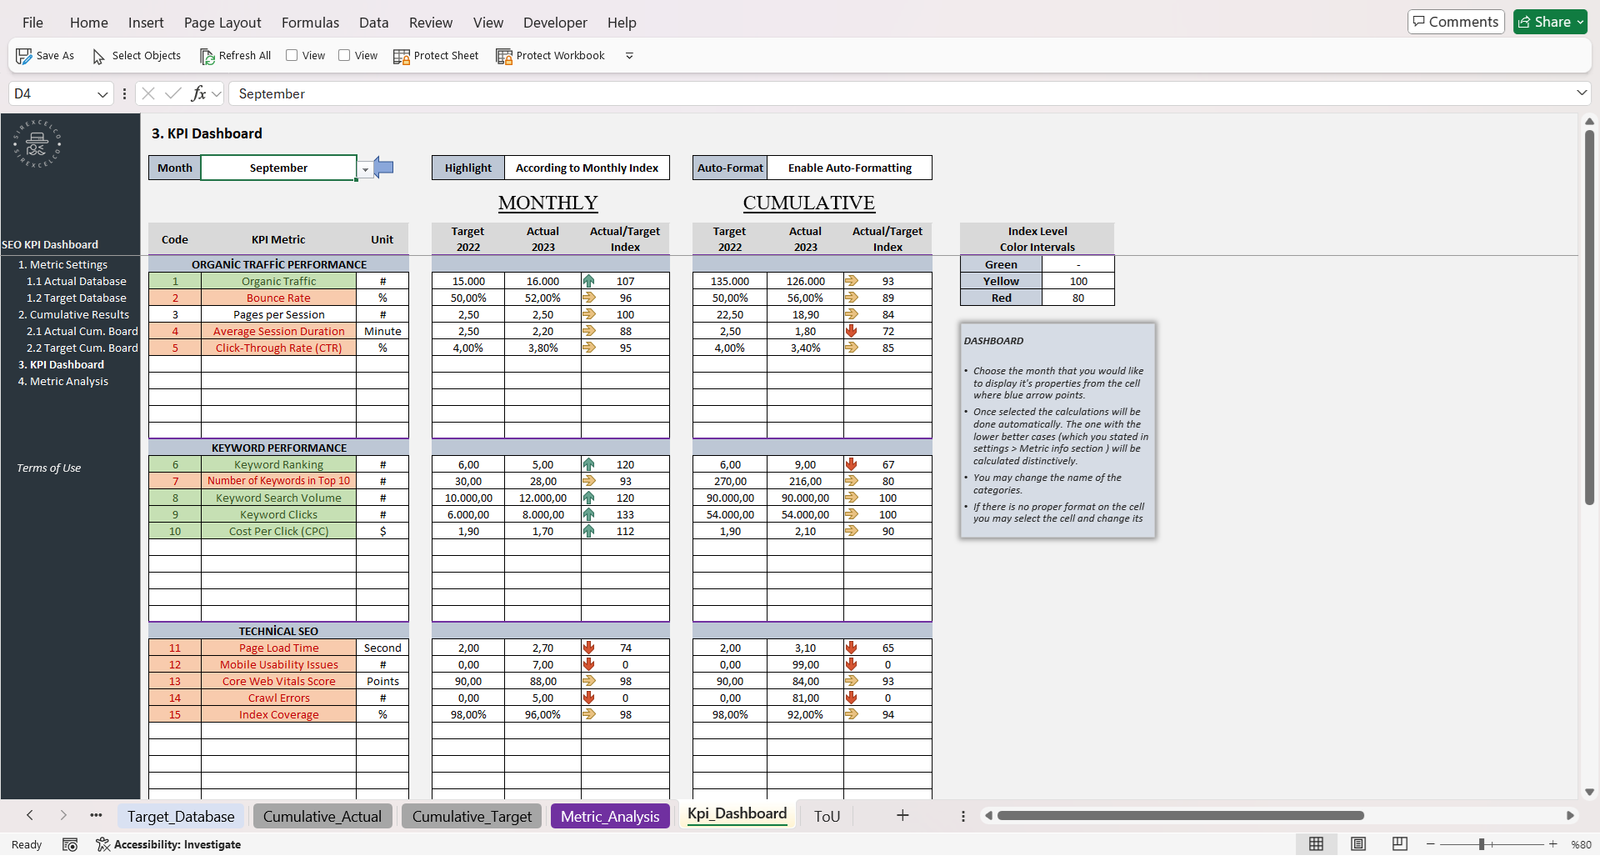Toggle the second View checkbox
Image resolution: width=1600 pixels, height=856 pixels.
point(344,56)
